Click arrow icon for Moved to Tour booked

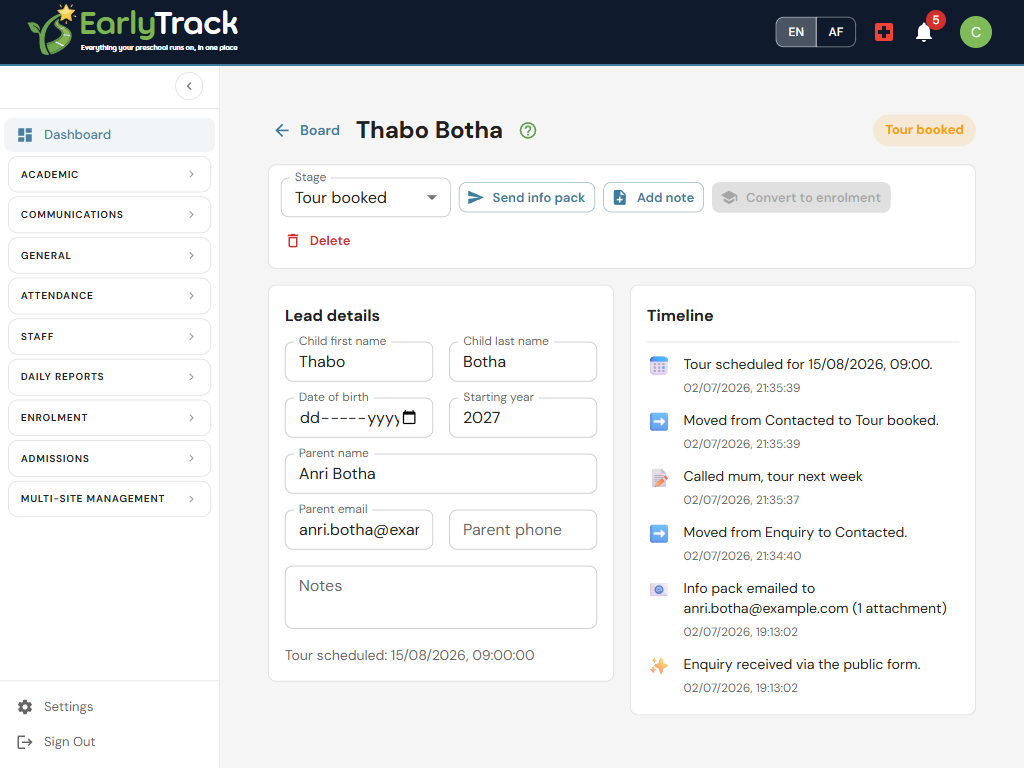click(659, 422)
